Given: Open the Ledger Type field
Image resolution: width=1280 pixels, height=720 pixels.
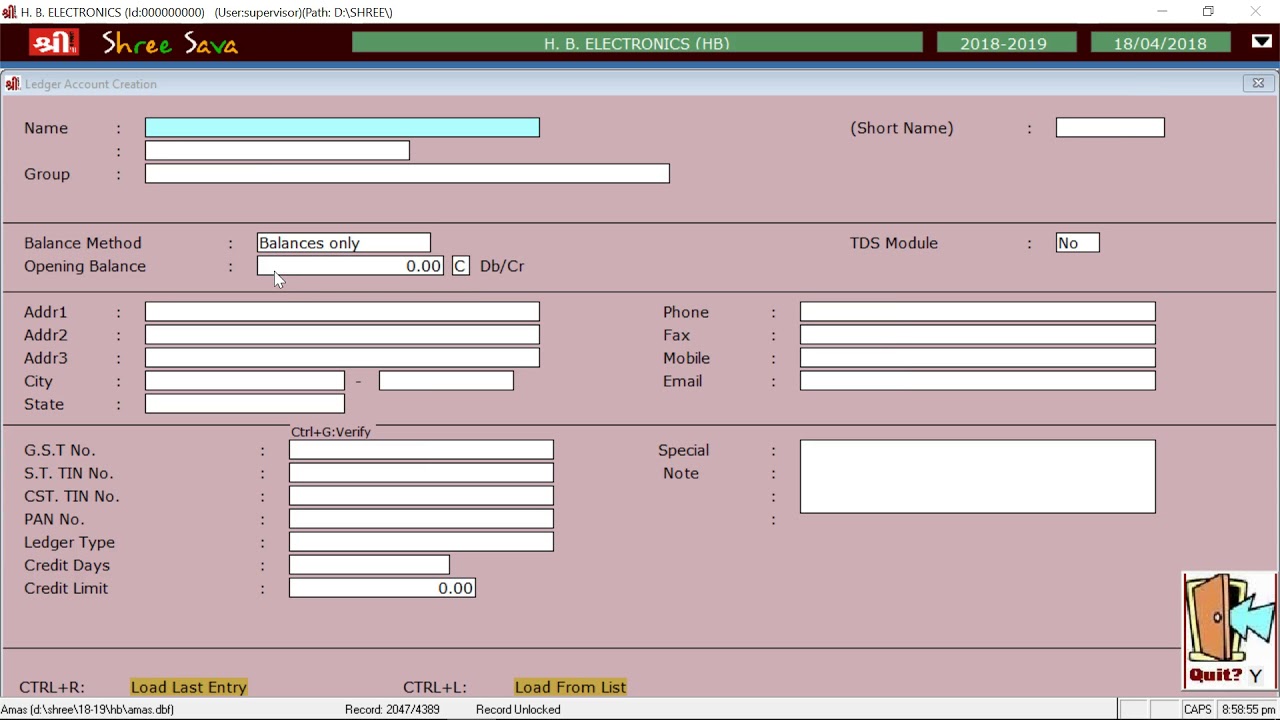Looking at the screenshot, I should (x=421, y=542).
